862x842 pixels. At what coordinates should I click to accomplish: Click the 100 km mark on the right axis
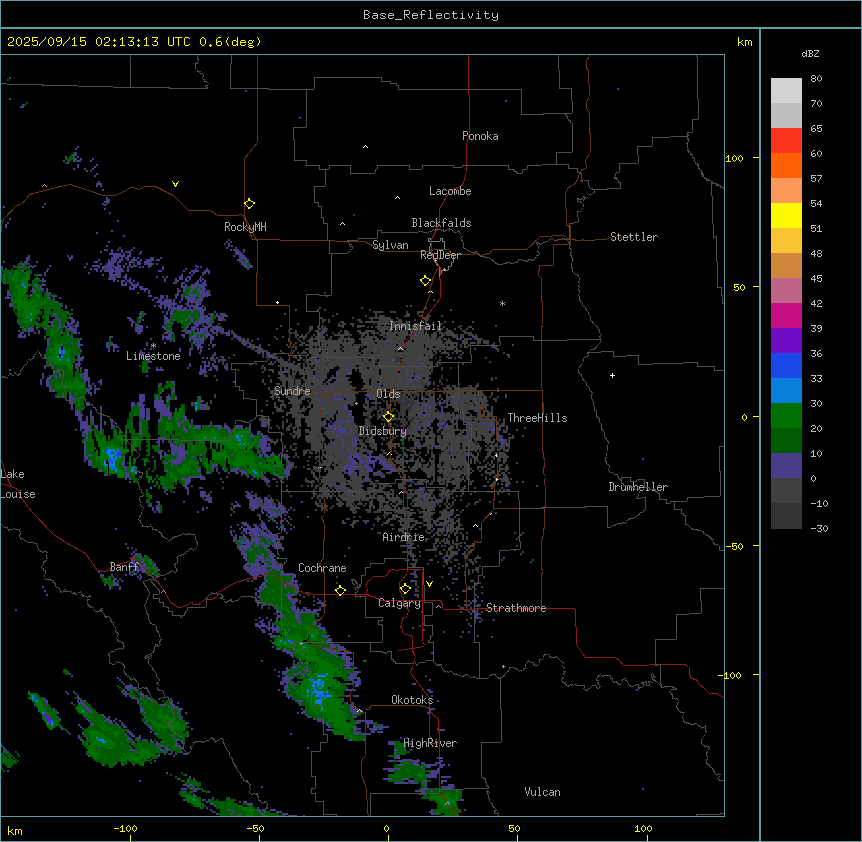click(x=734, y=158)
